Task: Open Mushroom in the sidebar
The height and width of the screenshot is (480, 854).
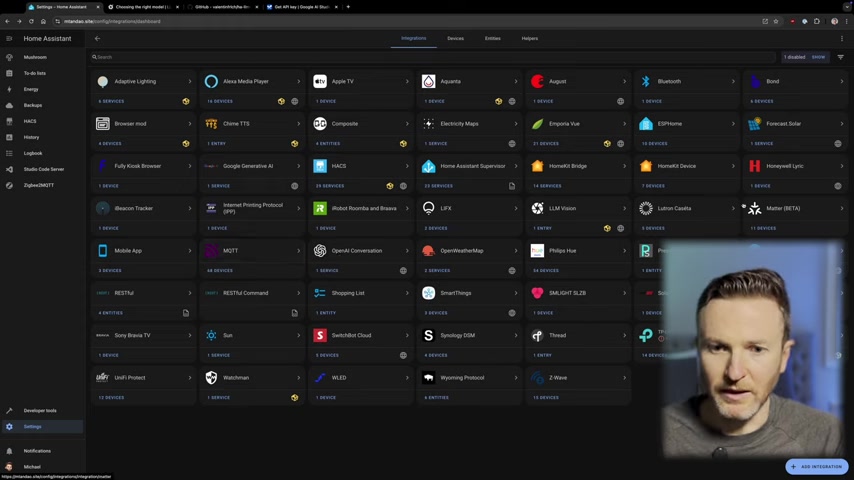Action: coord(42,57)
